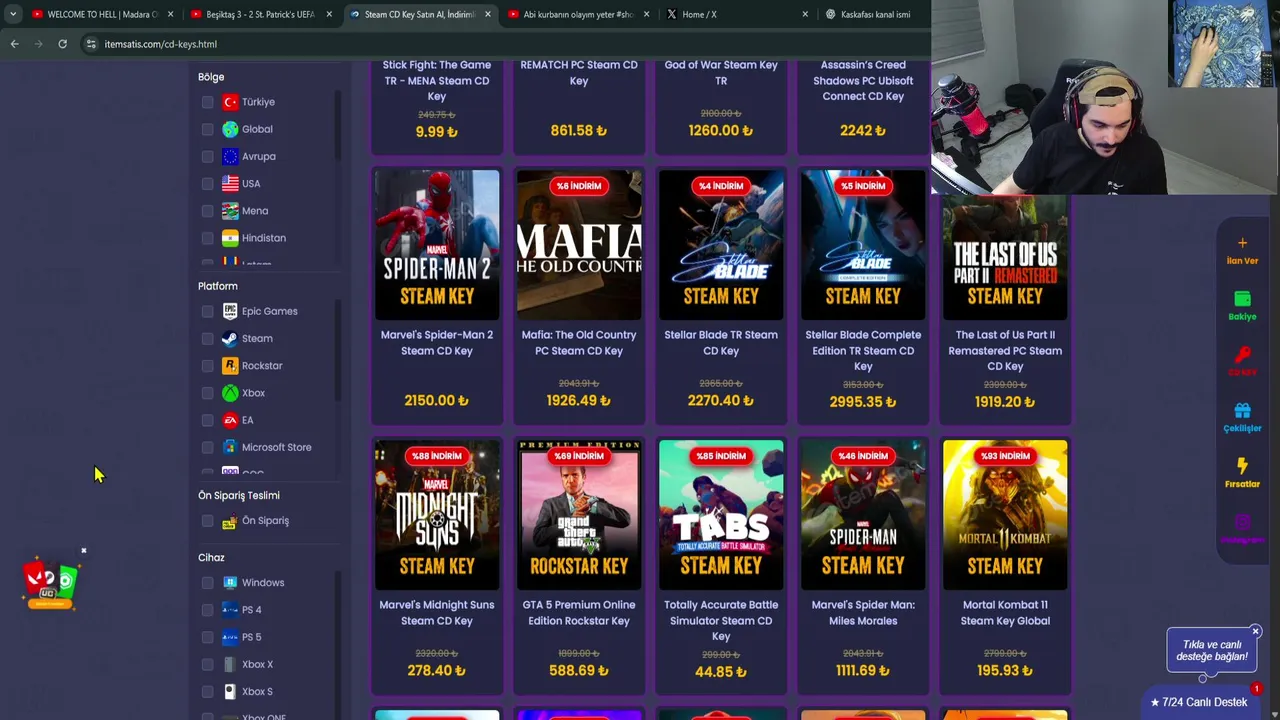Check the Xbox X device checkbox
Image resolution: width=1280 pixels, height=720 pixels.
tap(207, 664)
